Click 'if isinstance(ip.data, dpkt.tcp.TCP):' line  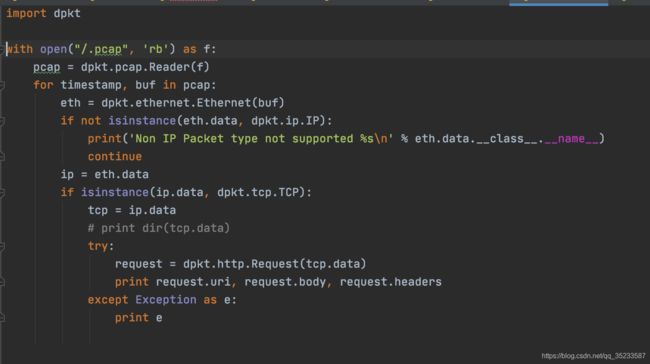pyautogui.click(x=186, y=192)
